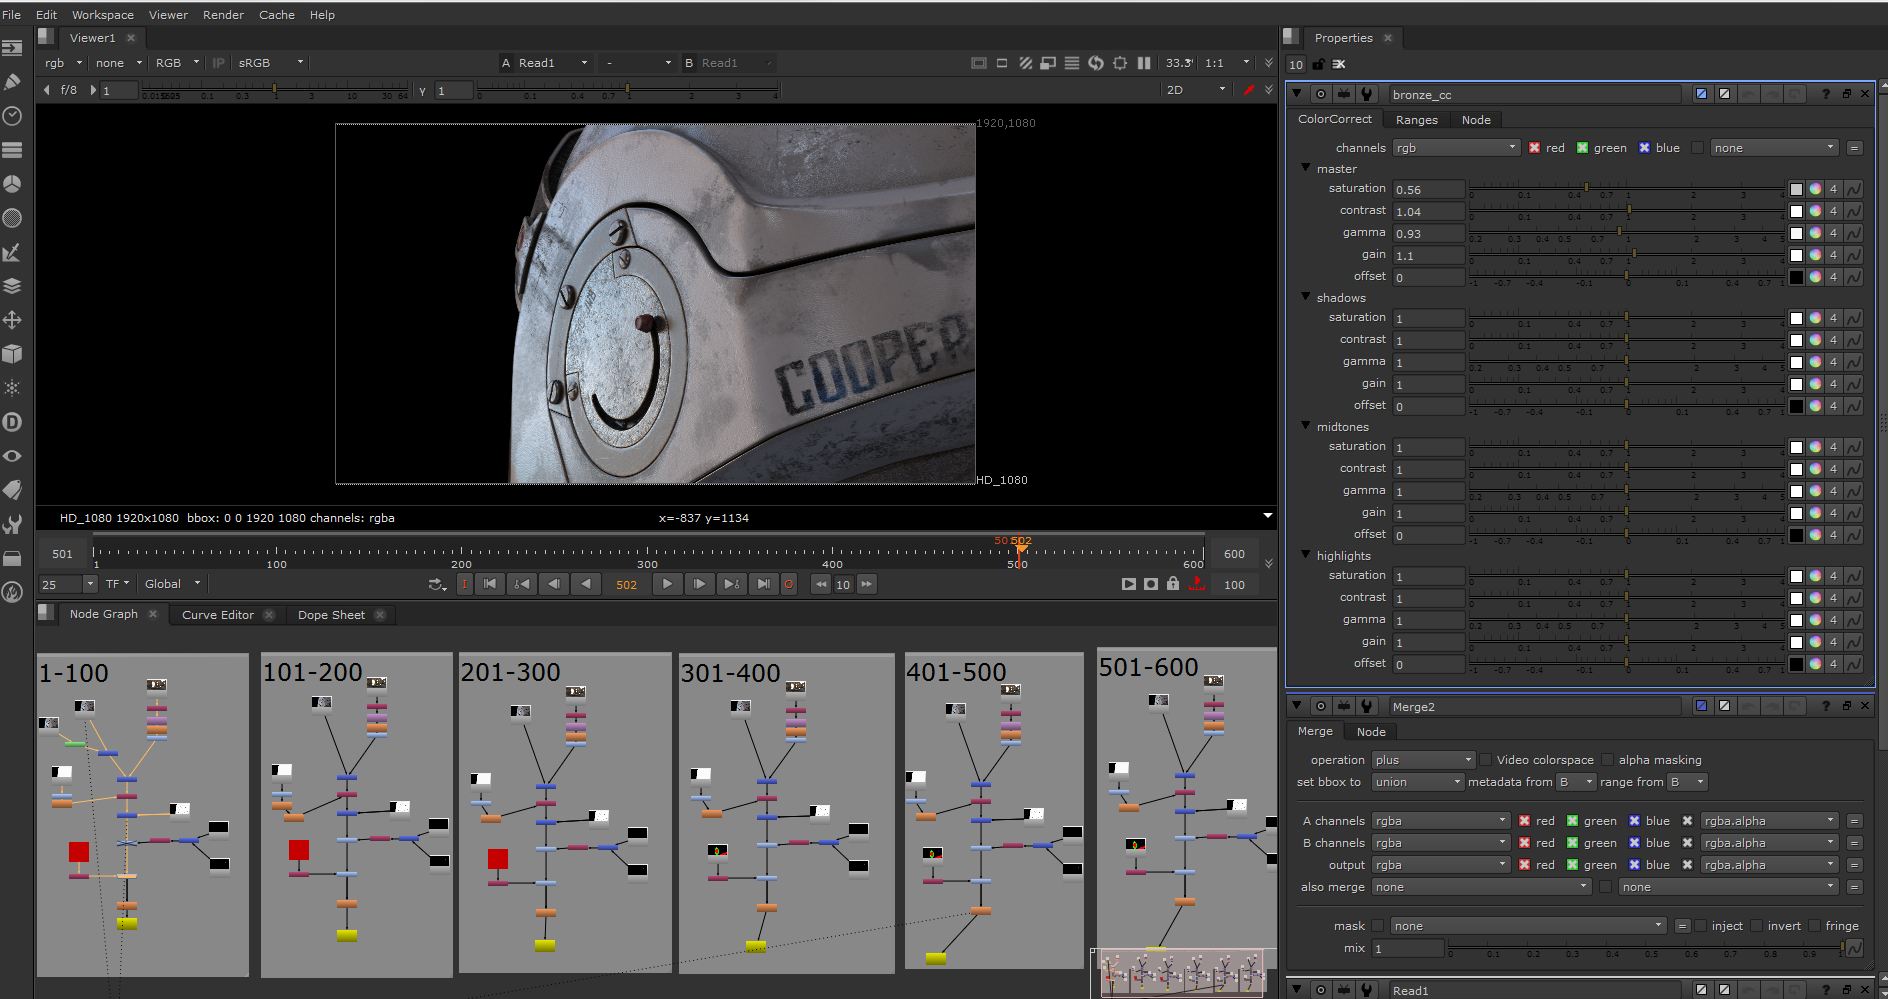Enable proxy mode icon in viewer
1888x999 pixels.
(1048, 63)
